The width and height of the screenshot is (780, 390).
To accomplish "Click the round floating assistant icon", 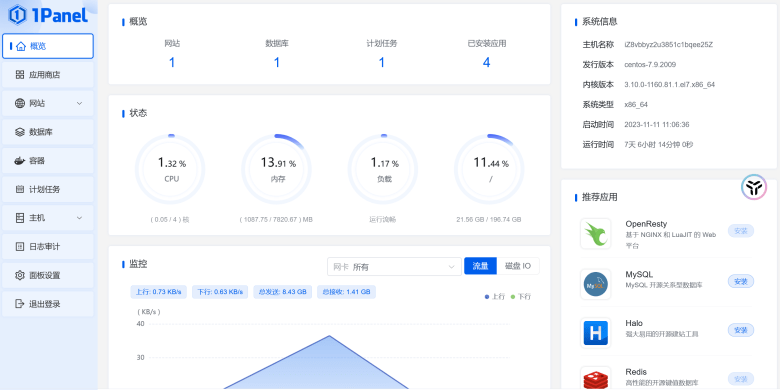I will click(754, 187).
